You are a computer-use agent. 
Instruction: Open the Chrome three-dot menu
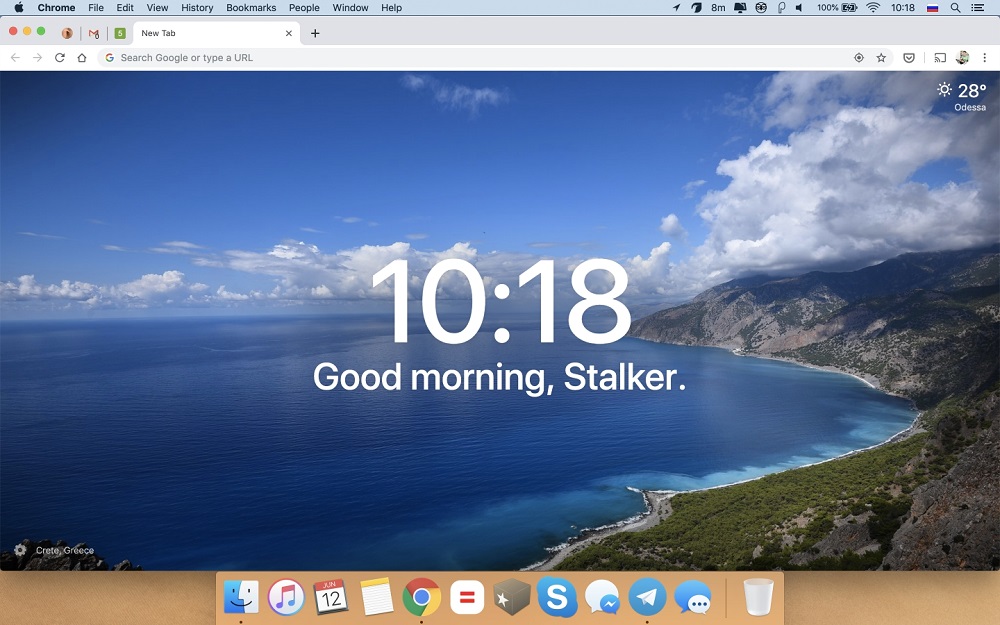tap(985, 58)
